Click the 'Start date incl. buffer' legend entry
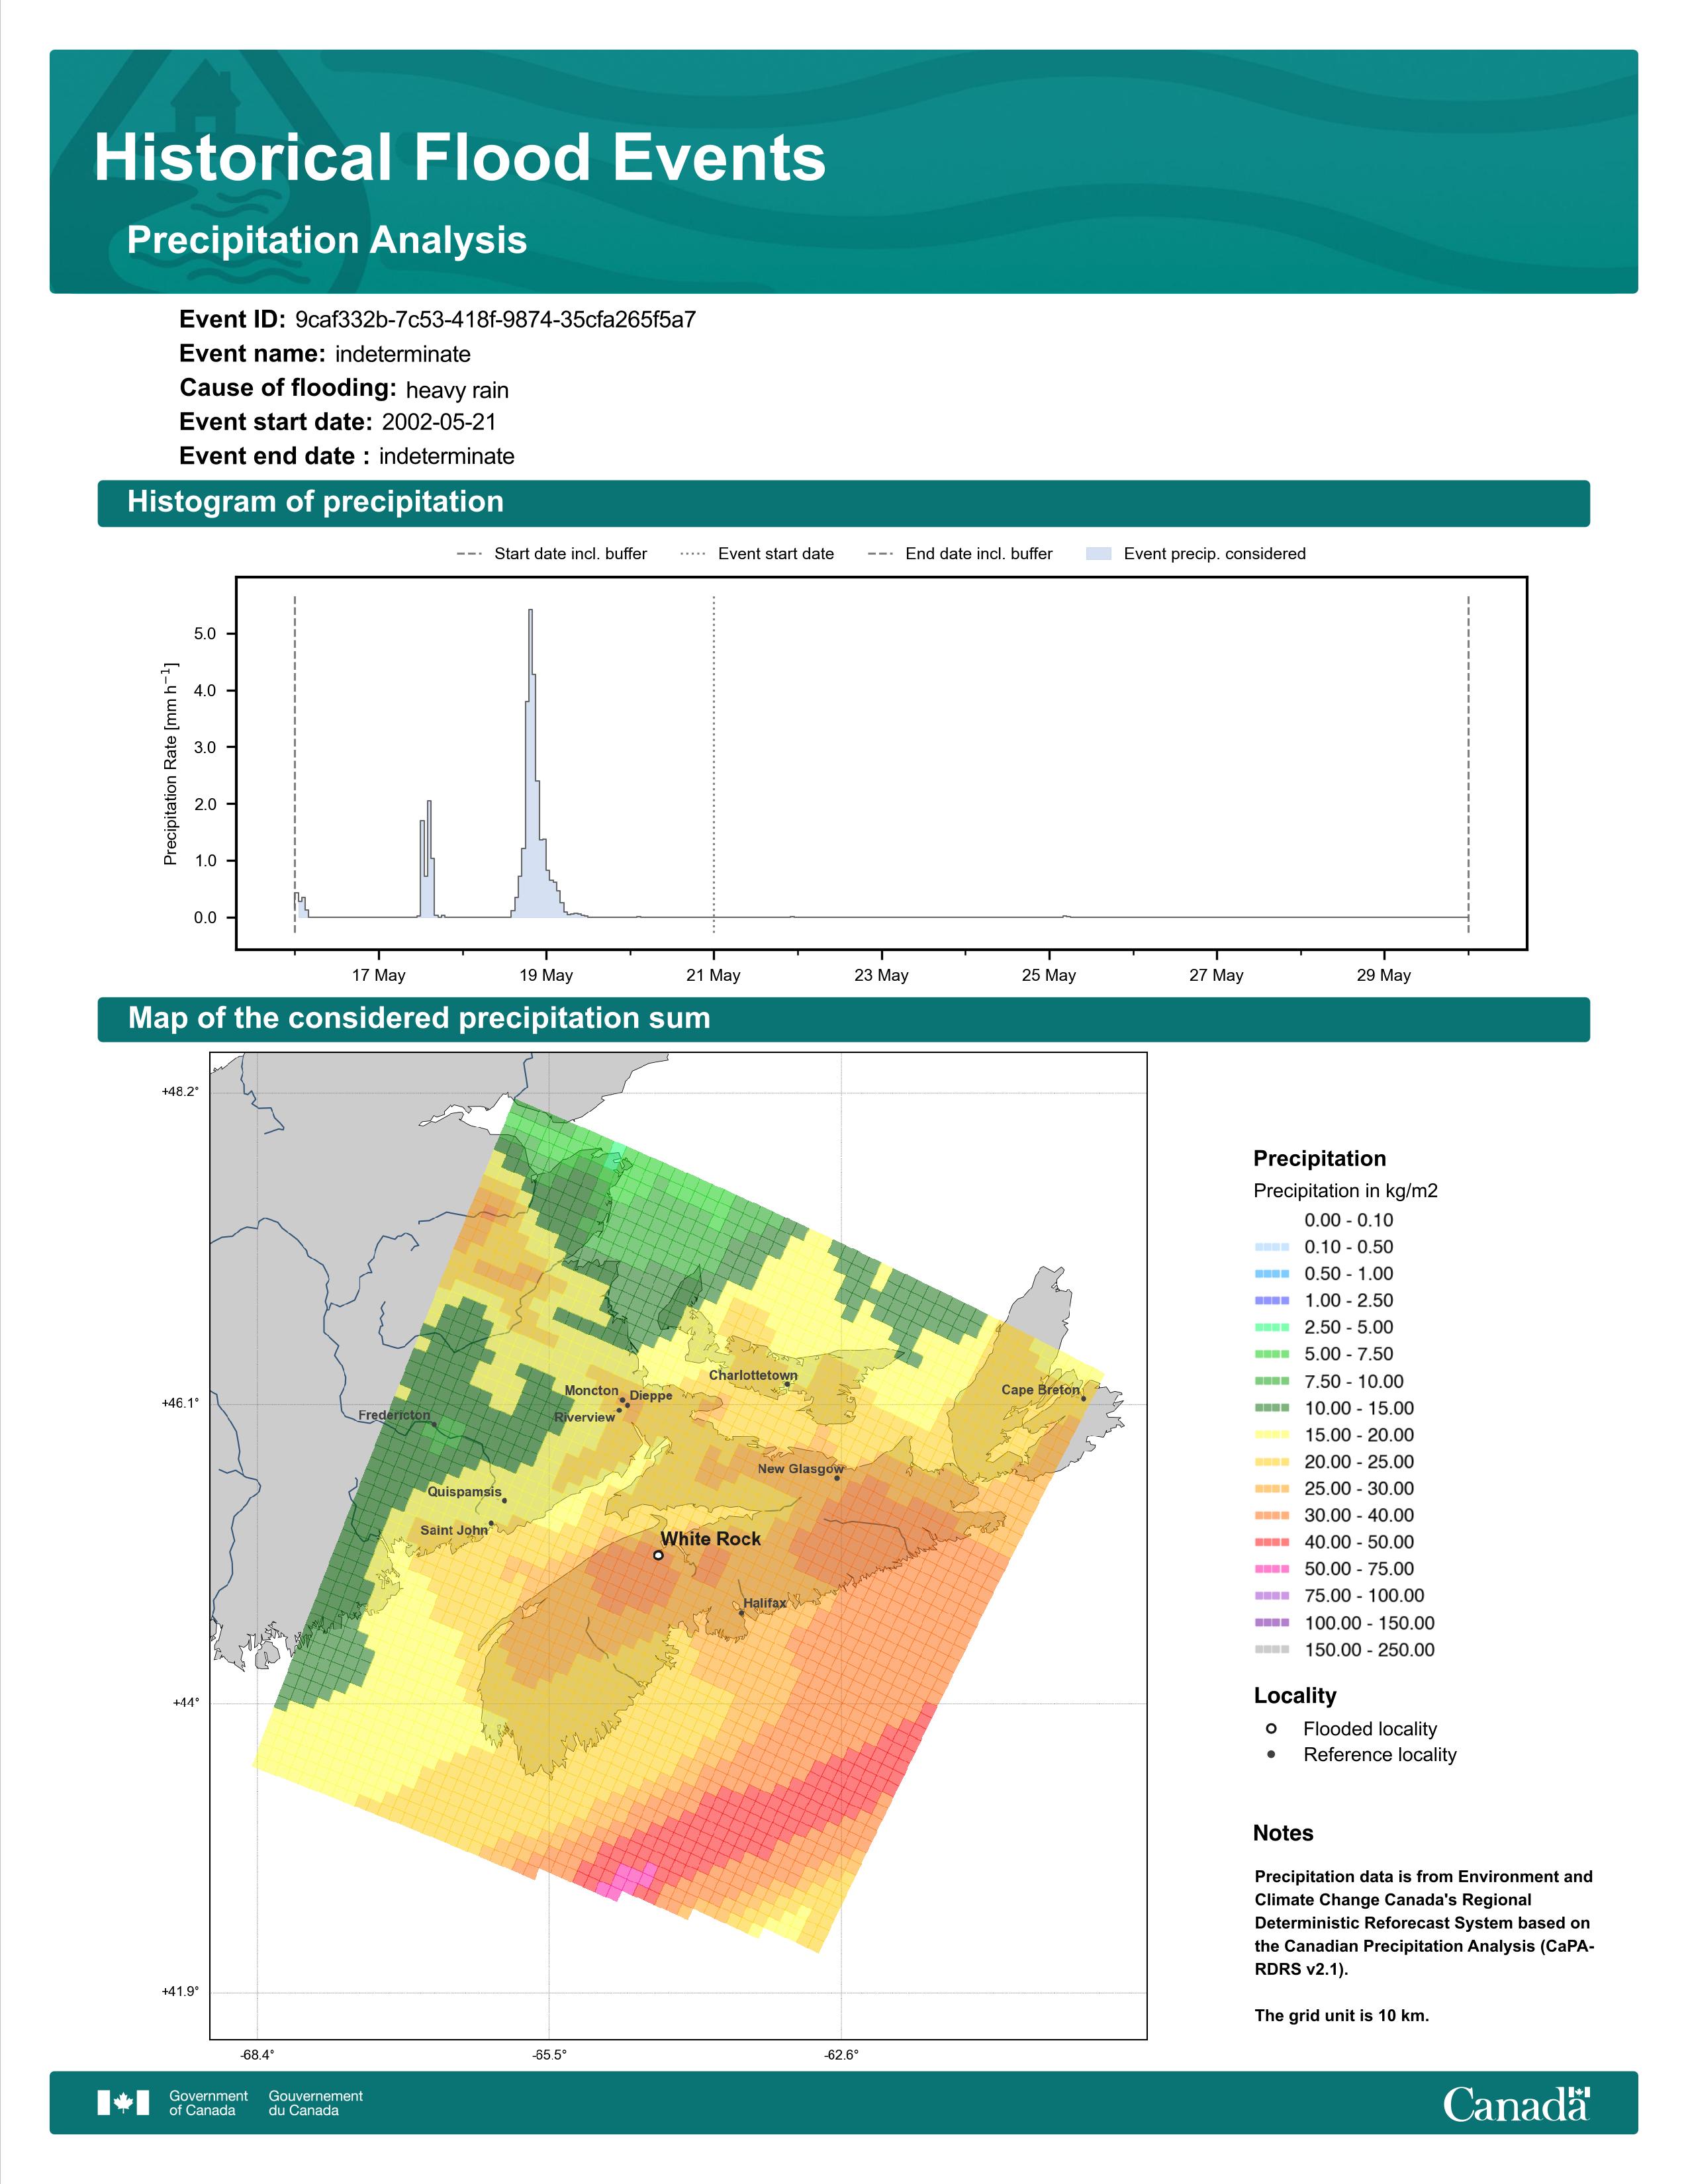 click(551, 553)
